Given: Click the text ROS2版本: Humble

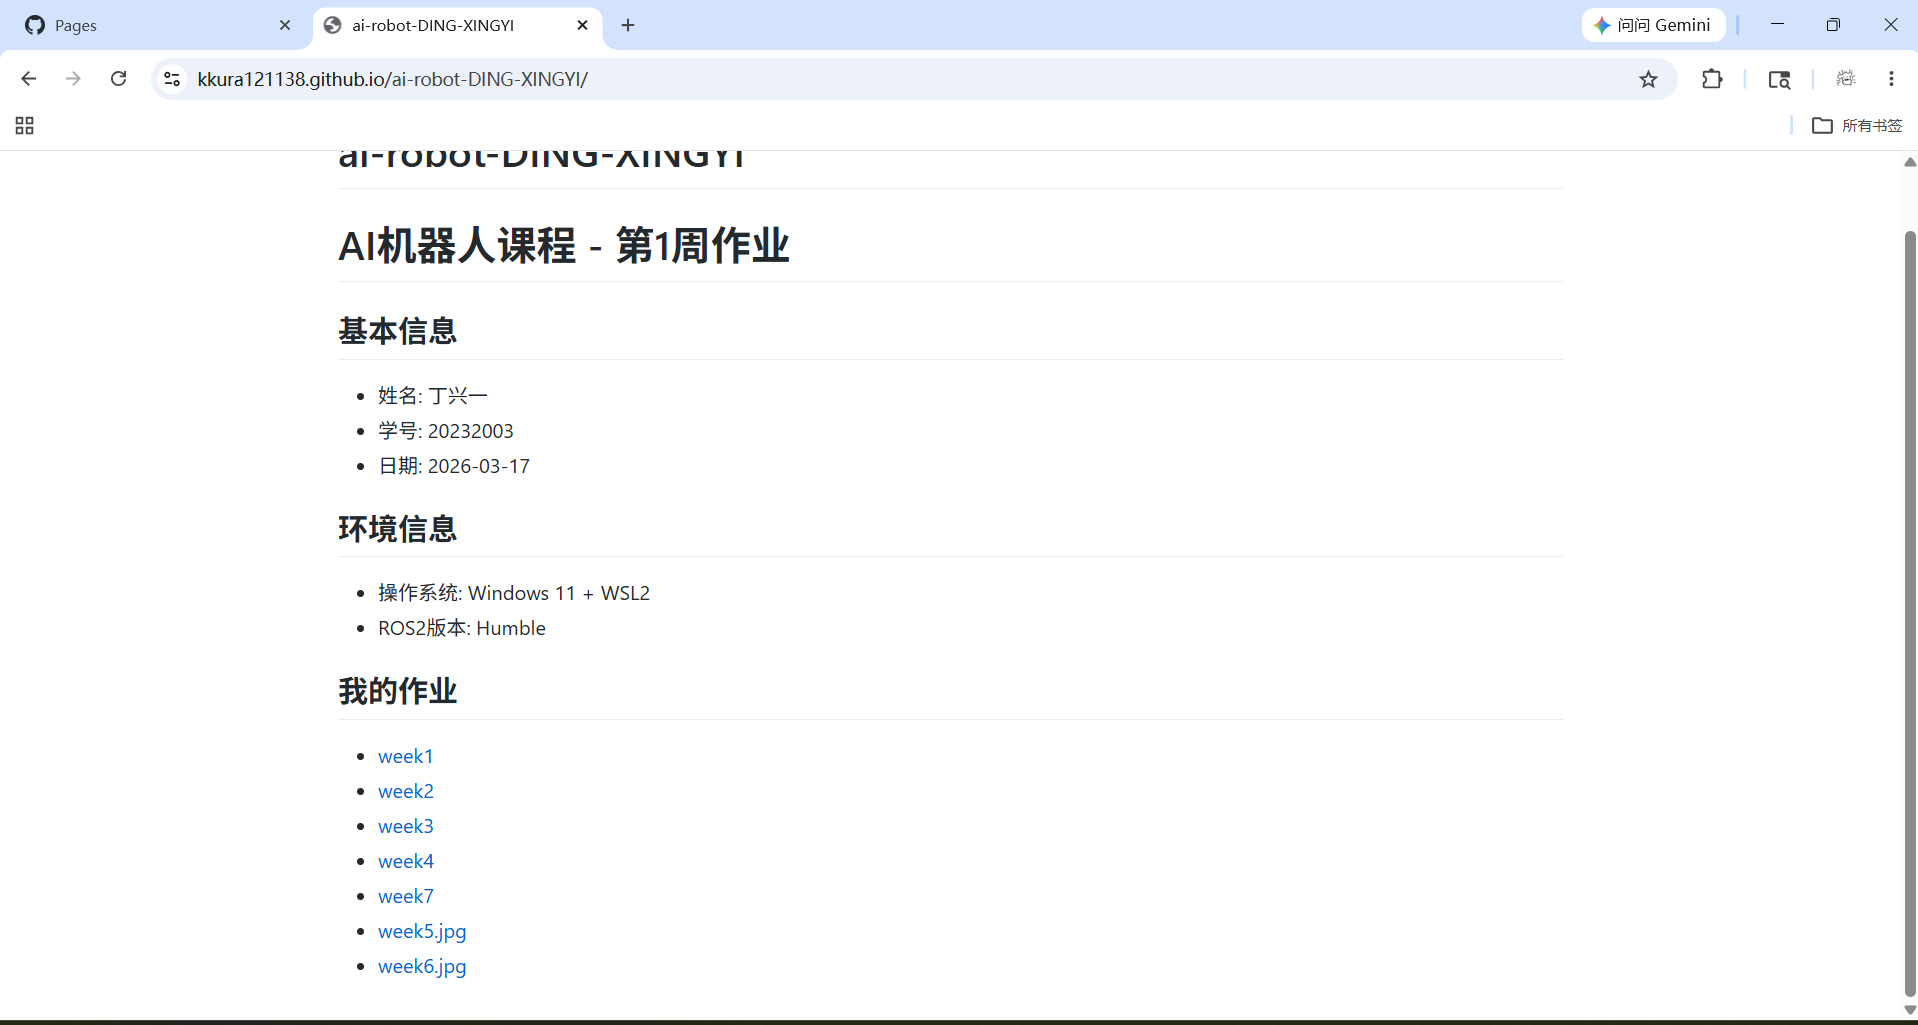Looking at the screenshot, I should [x=462, y=628].
